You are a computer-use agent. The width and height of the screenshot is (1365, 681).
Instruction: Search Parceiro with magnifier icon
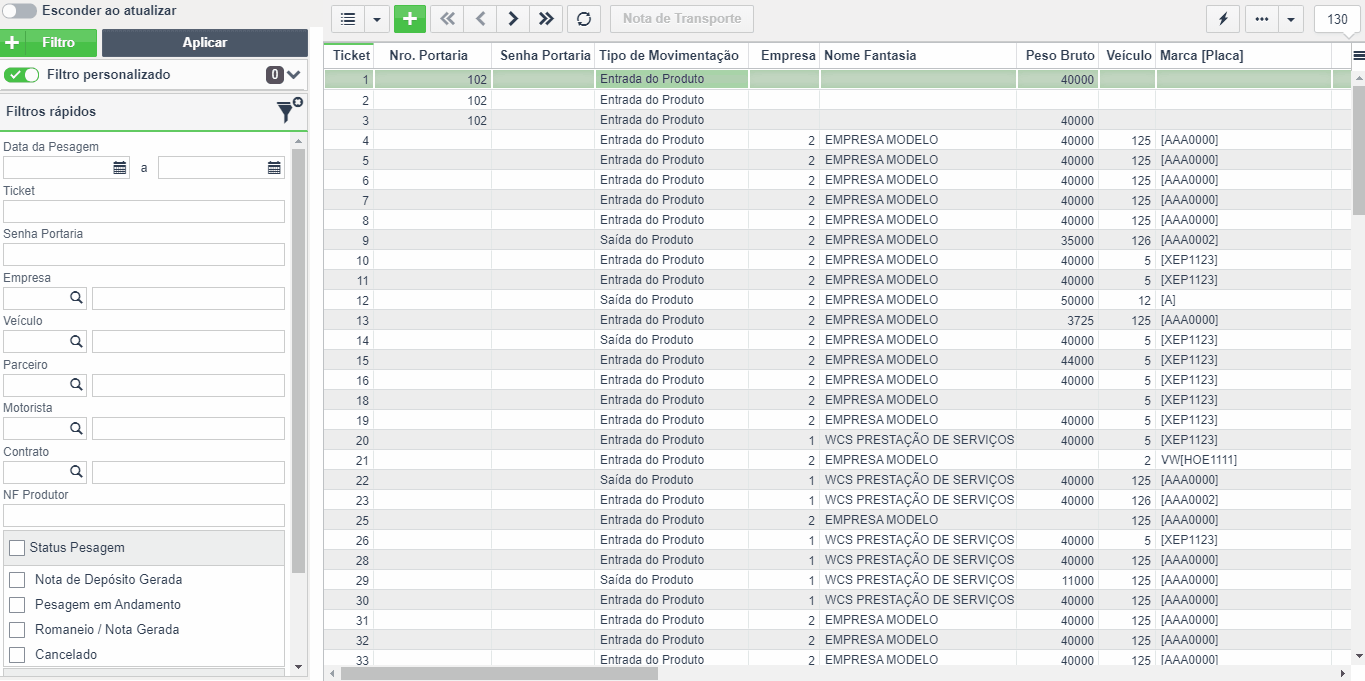pos(76,385)
